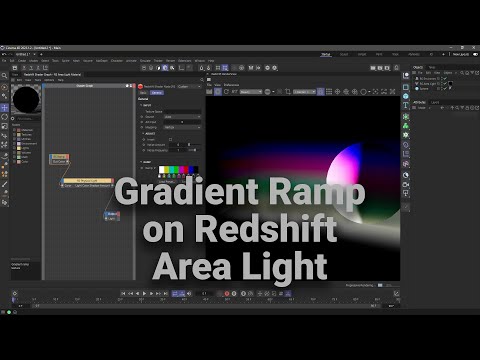
Task: Select the RS Physical Light node
Action: click(87, 183)
